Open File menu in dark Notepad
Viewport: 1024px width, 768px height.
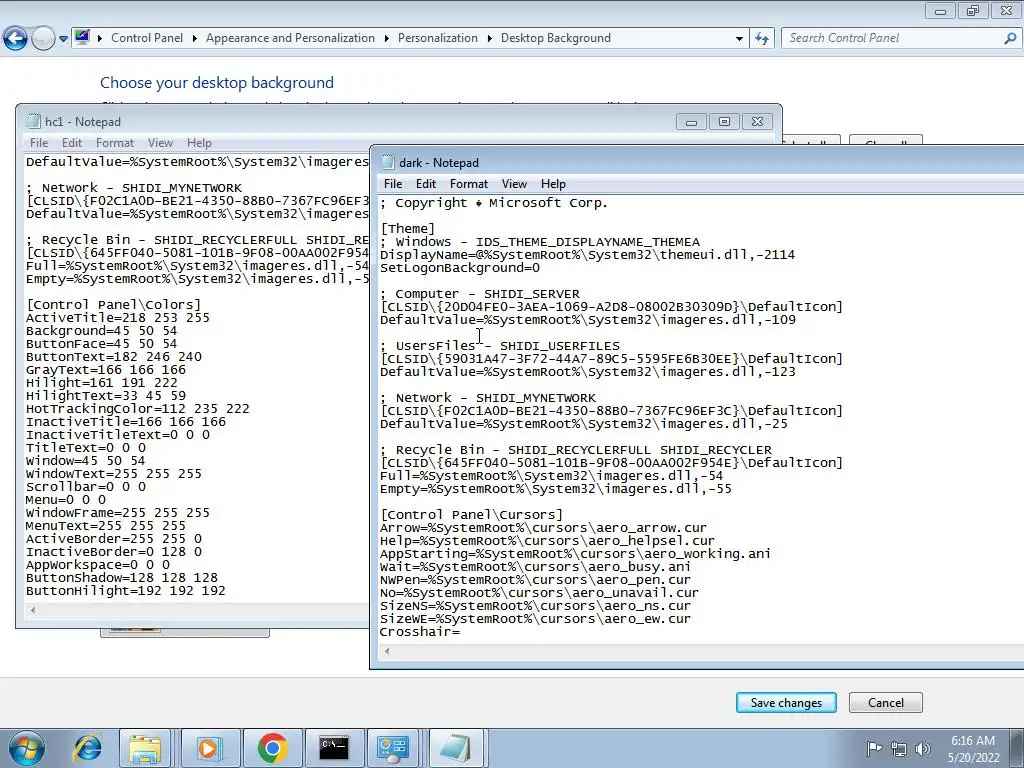click(x=392, y=184)
